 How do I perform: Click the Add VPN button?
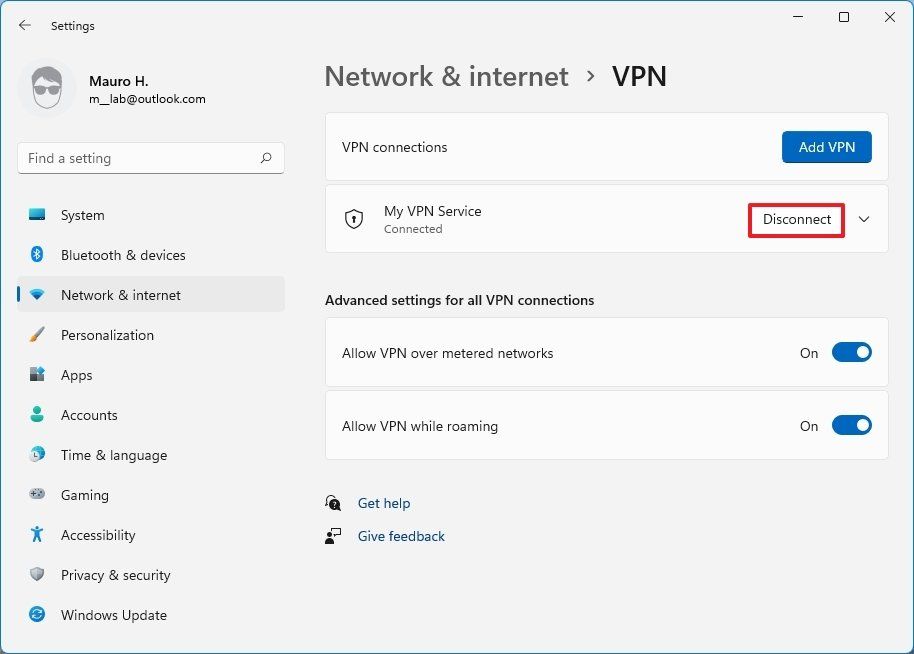pyautogui.click(x=826, y=146)
